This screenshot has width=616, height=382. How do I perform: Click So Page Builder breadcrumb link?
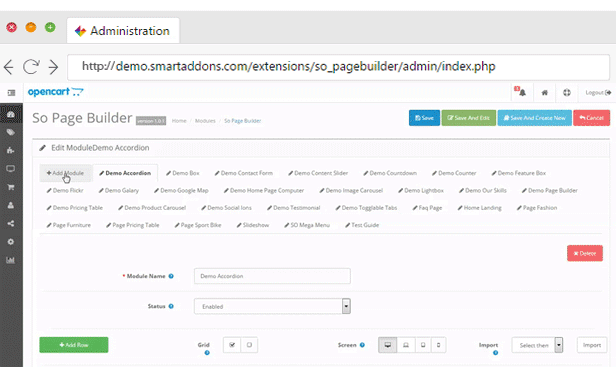242,121
